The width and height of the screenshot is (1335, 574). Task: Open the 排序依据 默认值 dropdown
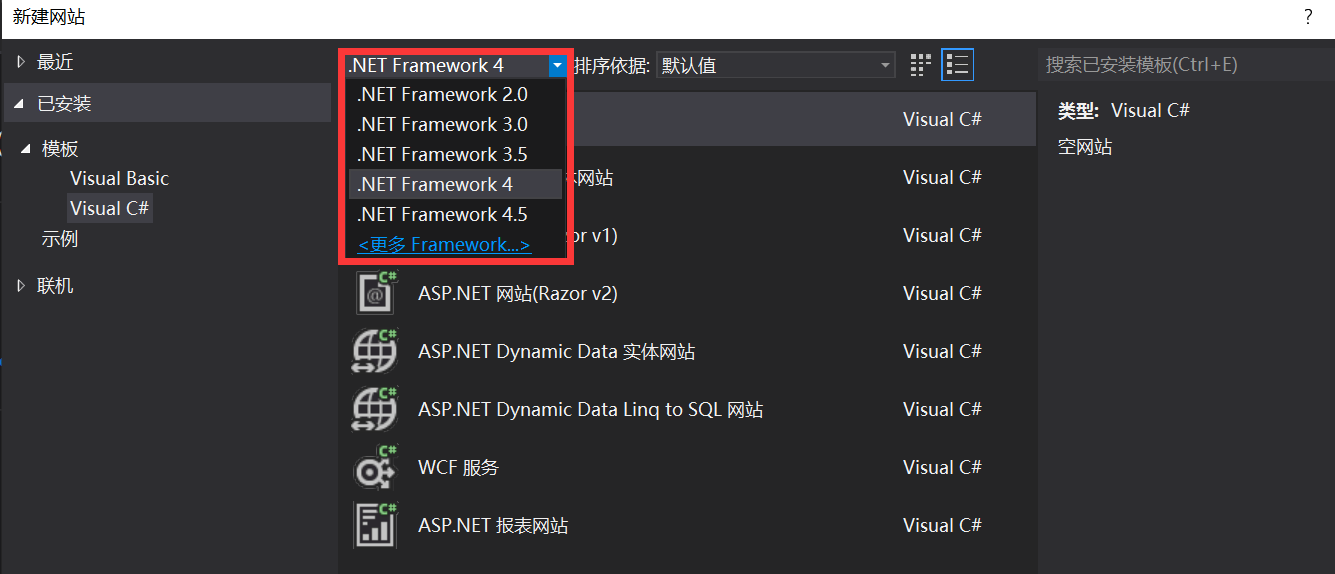click(x=775, y=66)
